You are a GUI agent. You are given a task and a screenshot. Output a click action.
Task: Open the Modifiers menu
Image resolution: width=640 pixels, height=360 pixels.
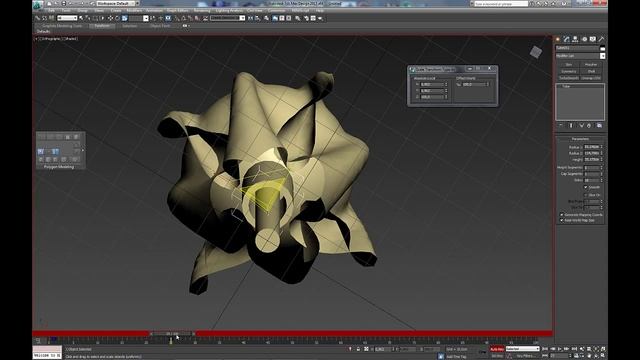(134, 11)
